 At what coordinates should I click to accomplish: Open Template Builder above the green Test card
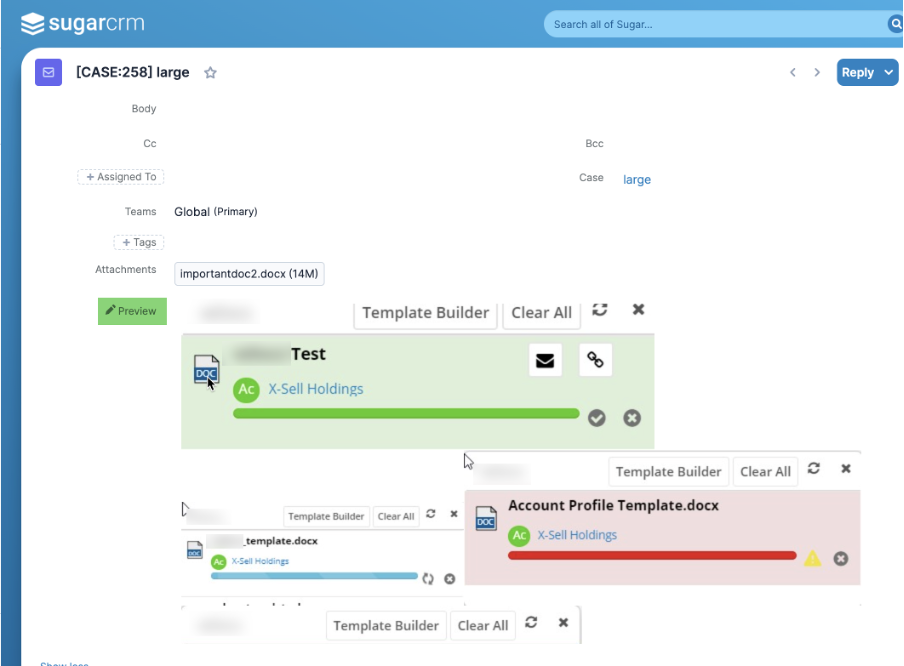pos(426,312)
